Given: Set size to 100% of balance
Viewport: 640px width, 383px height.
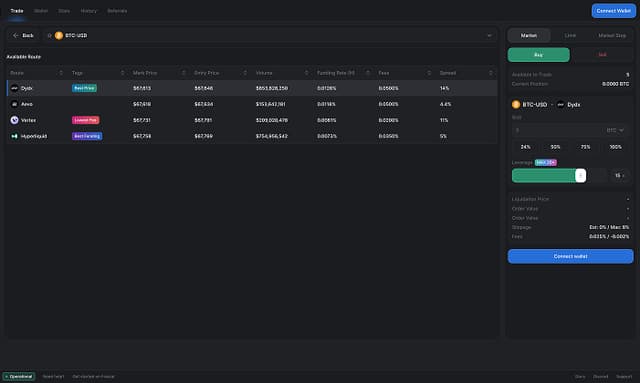Looking at the screenshot, I should tap(616, 147).
